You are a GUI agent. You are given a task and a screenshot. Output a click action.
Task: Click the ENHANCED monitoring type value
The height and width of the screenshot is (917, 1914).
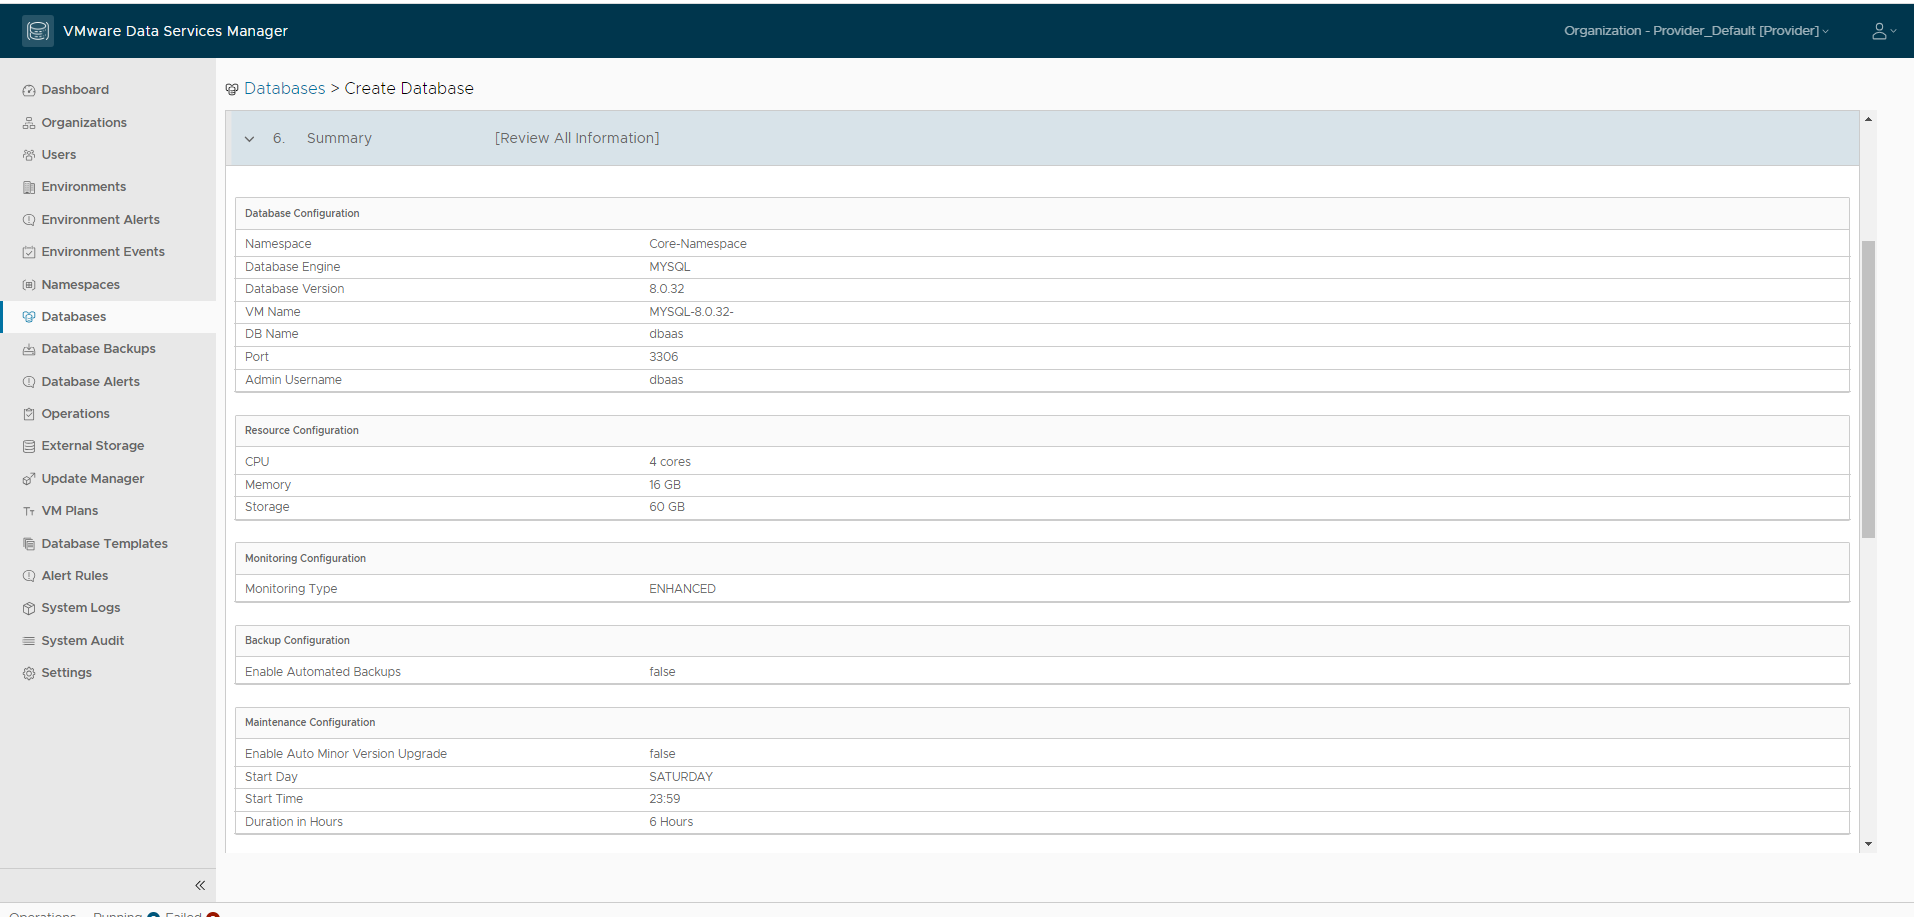682,589
